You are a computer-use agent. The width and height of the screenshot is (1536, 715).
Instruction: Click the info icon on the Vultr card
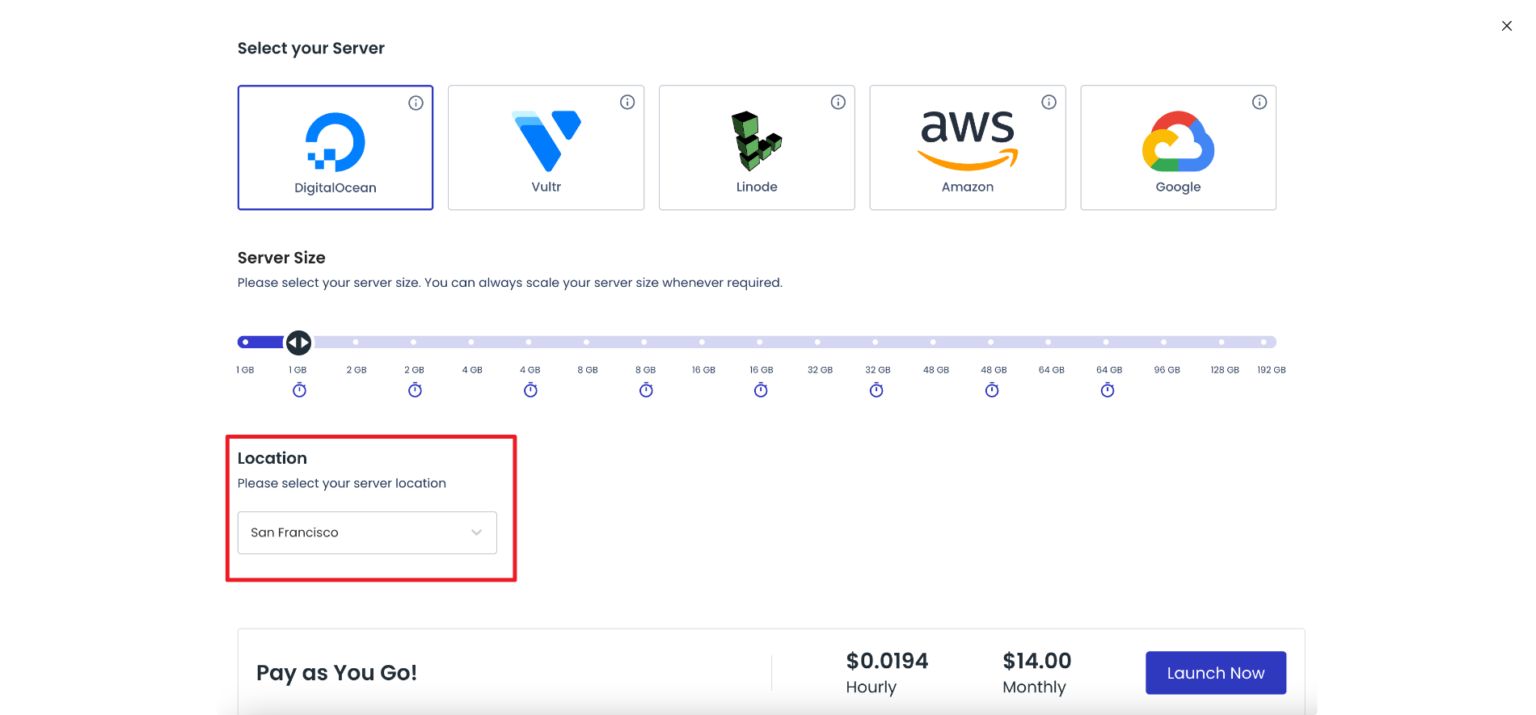click(627, 102)
